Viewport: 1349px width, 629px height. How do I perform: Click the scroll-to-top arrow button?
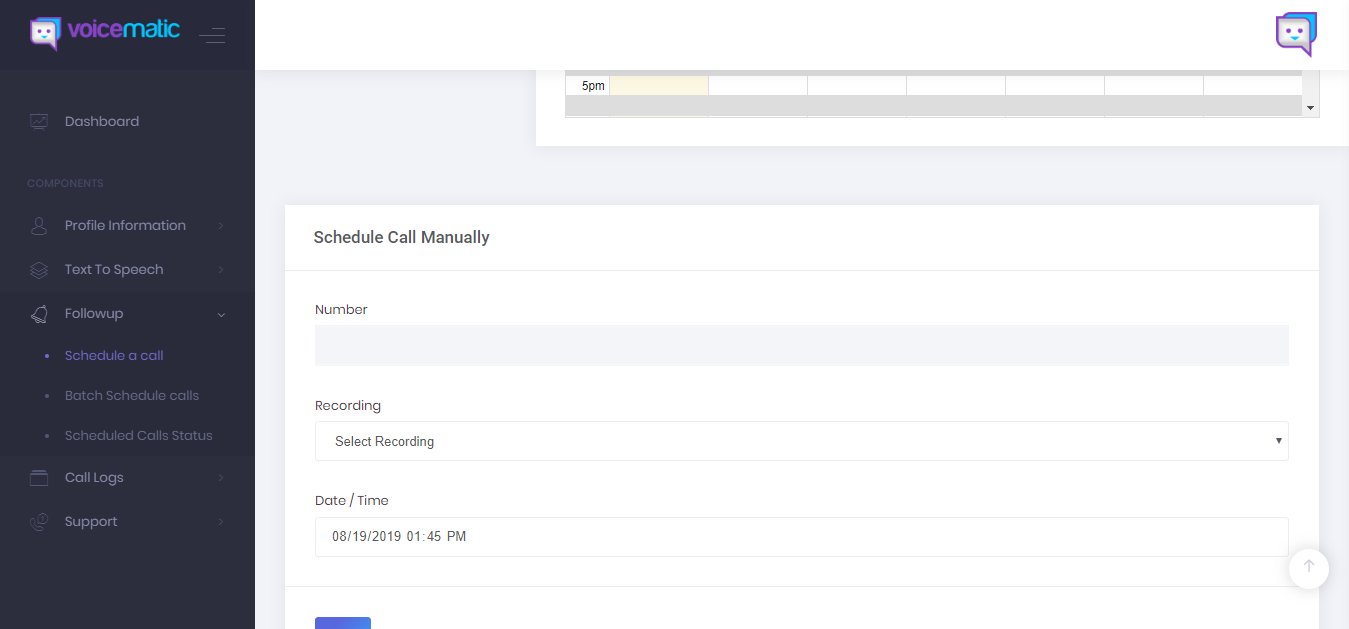point(1309,567)
